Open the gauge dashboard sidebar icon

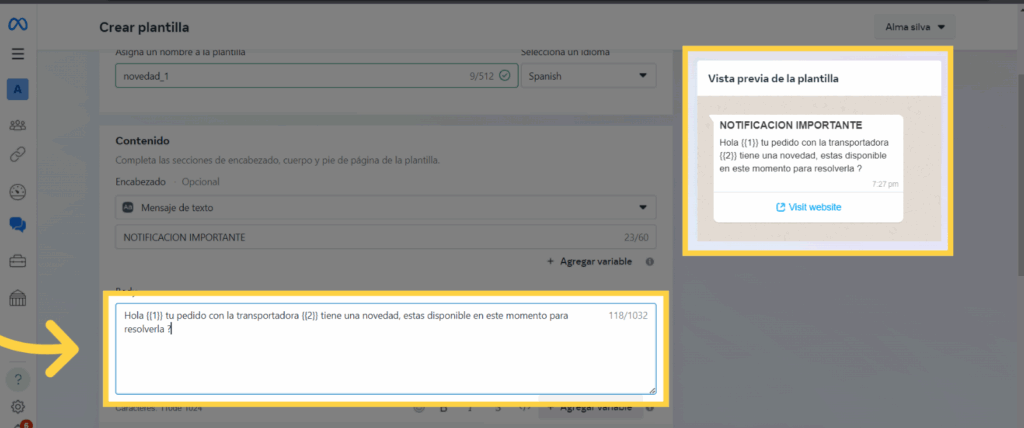(18, 192)
